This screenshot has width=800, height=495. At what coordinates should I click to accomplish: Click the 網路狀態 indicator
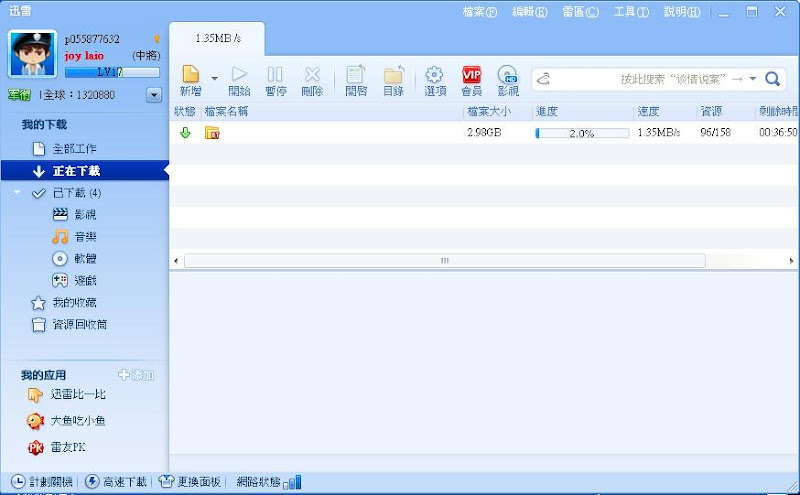click(269, 482)
